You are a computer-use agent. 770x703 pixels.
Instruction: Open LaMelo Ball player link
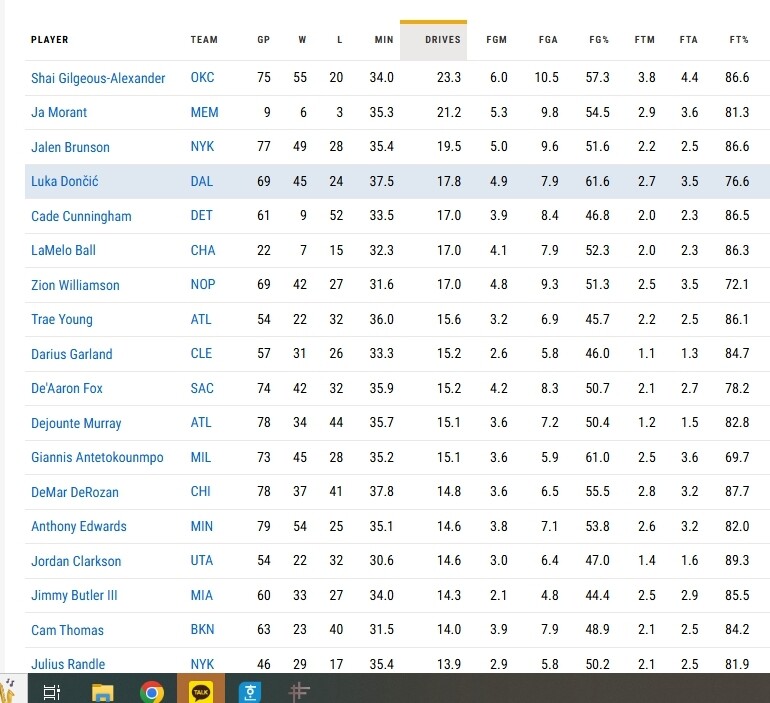[x=63, y=250]
